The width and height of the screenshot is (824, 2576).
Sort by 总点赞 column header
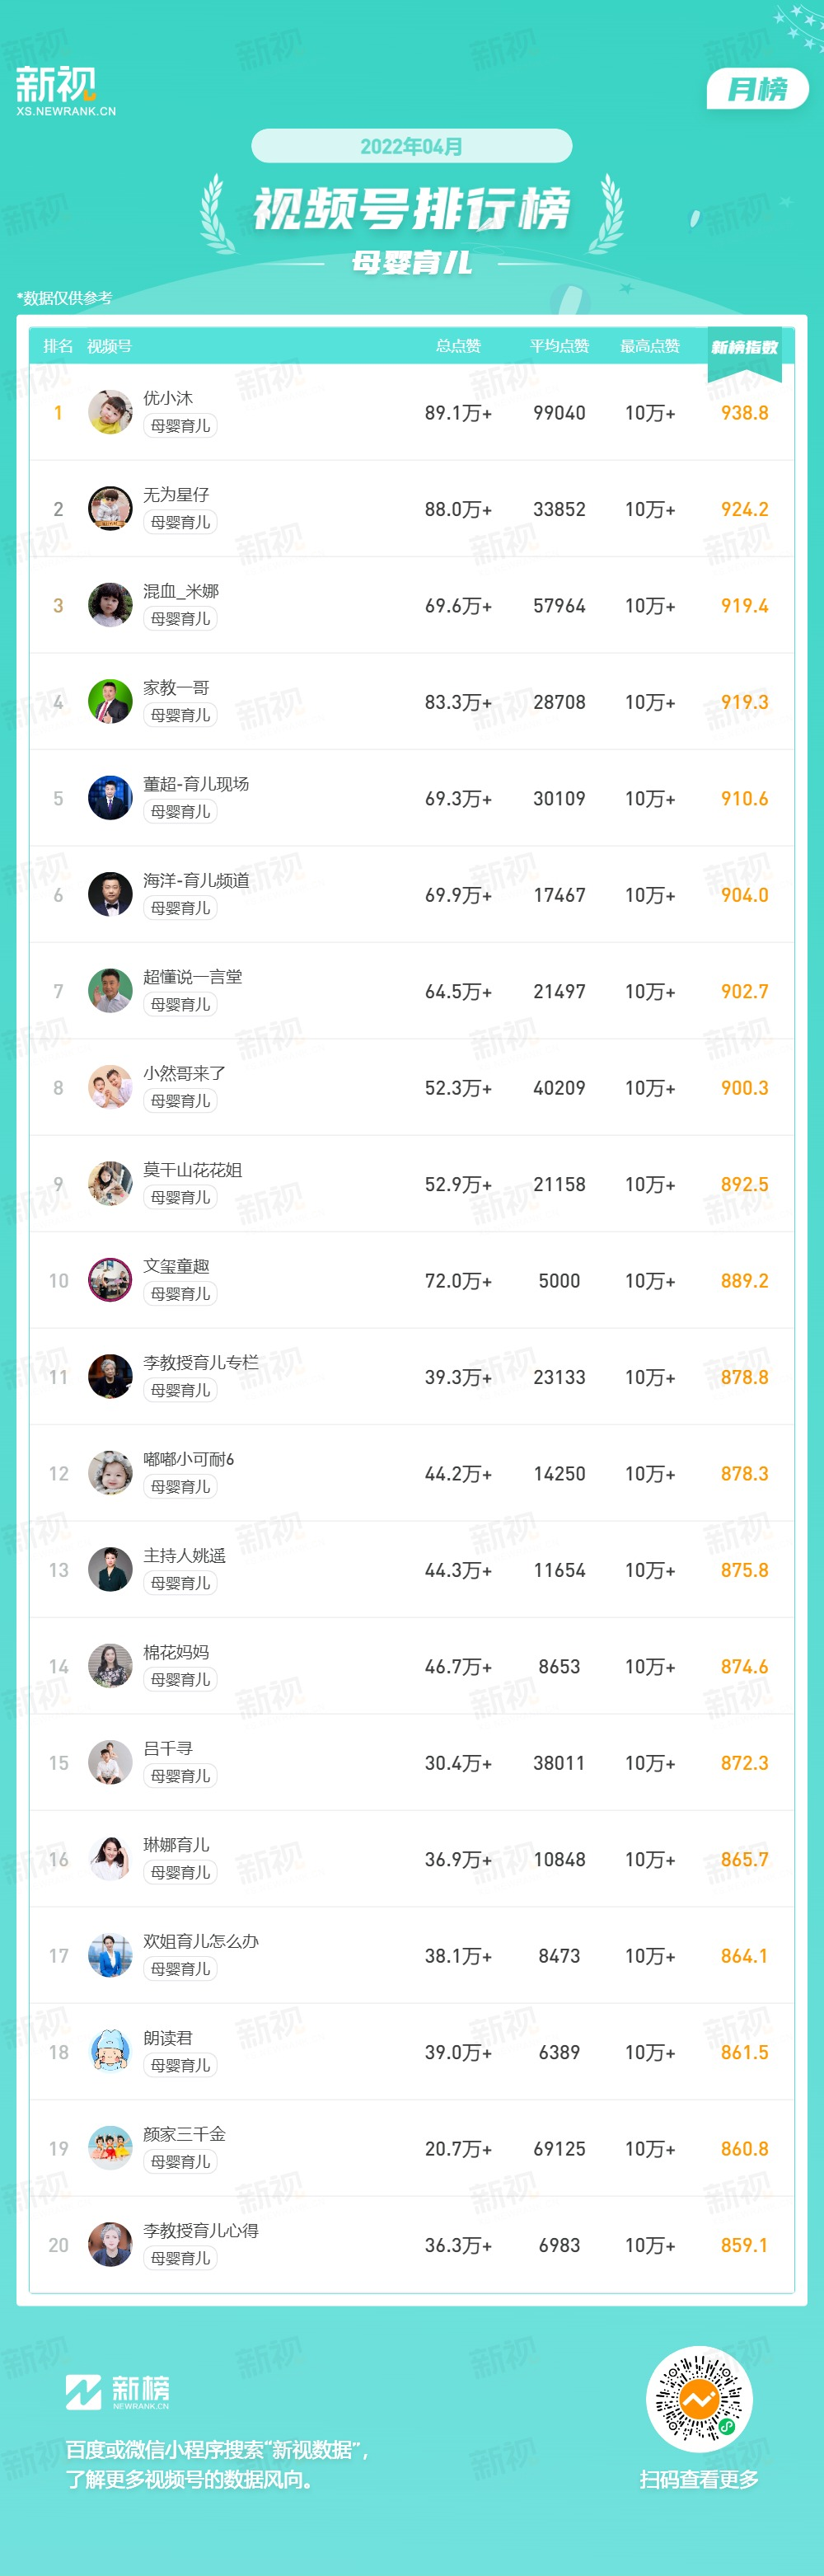tap(458, 346)
